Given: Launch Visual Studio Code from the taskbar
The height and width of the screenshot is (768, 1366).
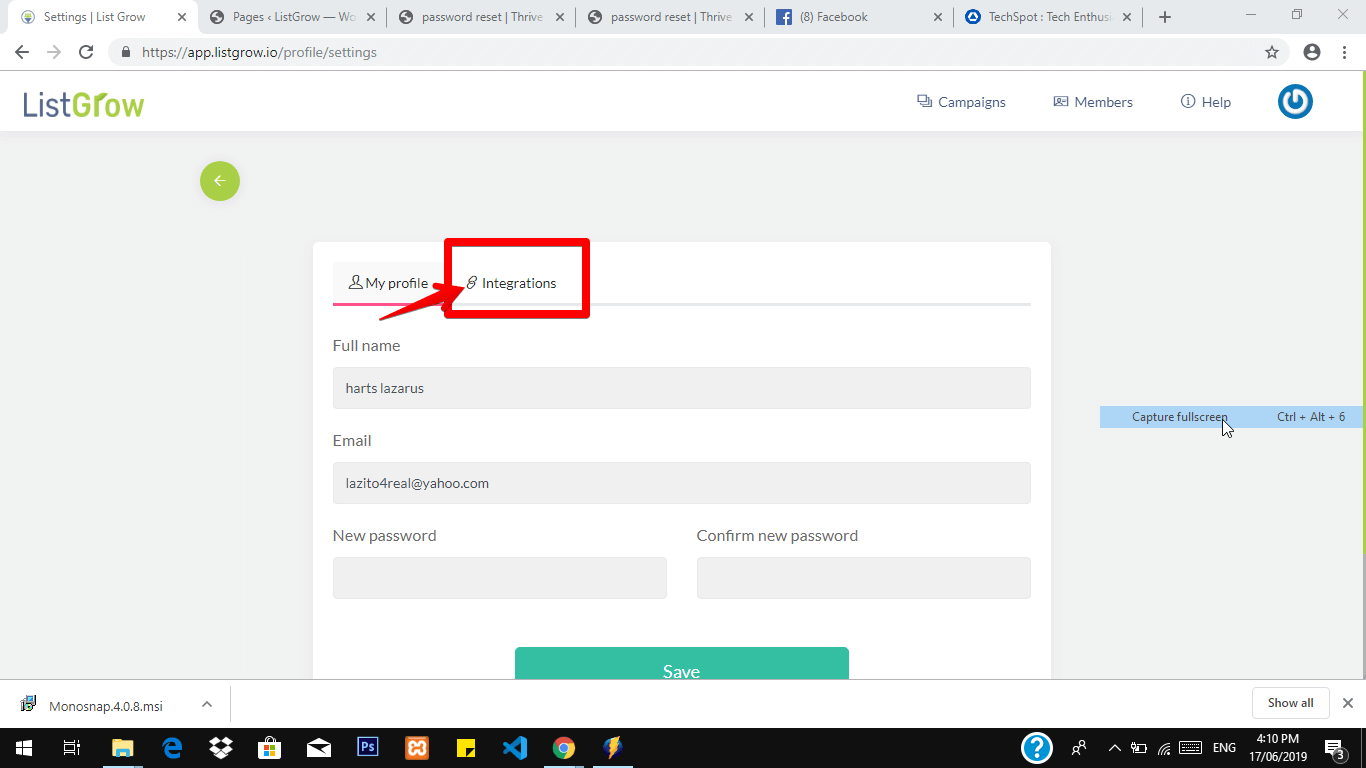Looking at the screenshot, I should [515, 747].
